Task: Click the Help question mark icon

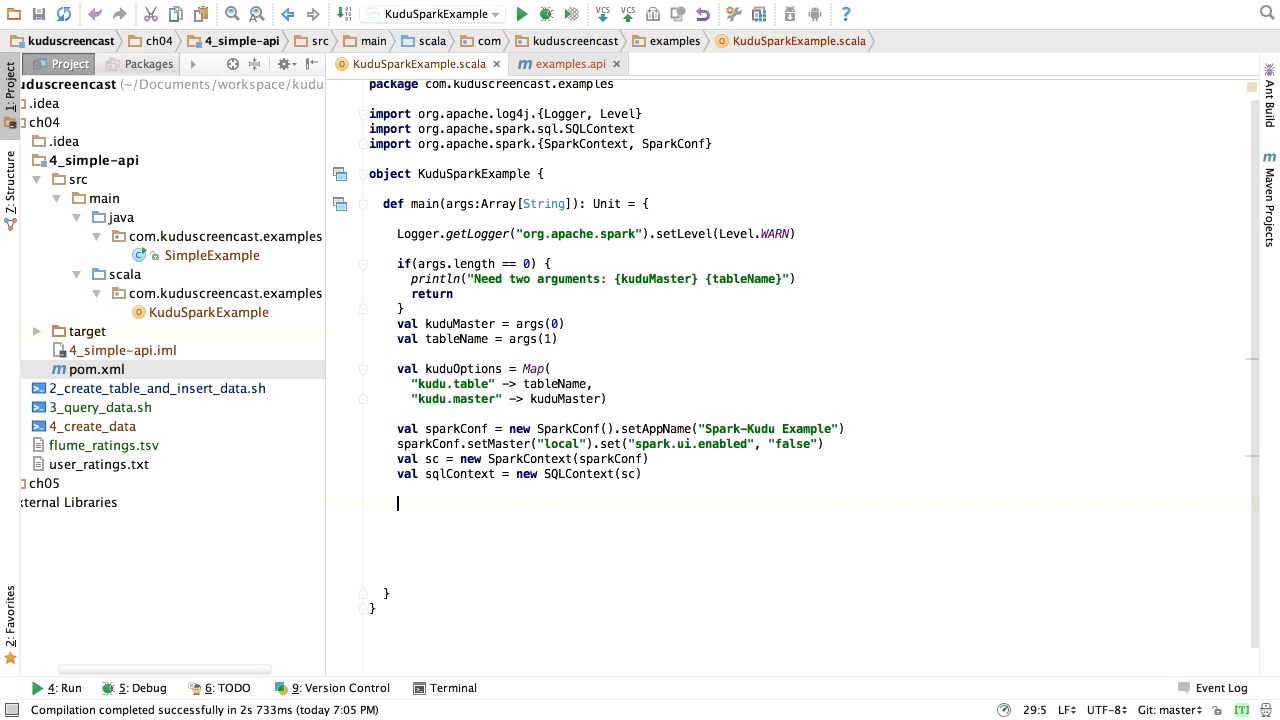Action: pos(846,14)
